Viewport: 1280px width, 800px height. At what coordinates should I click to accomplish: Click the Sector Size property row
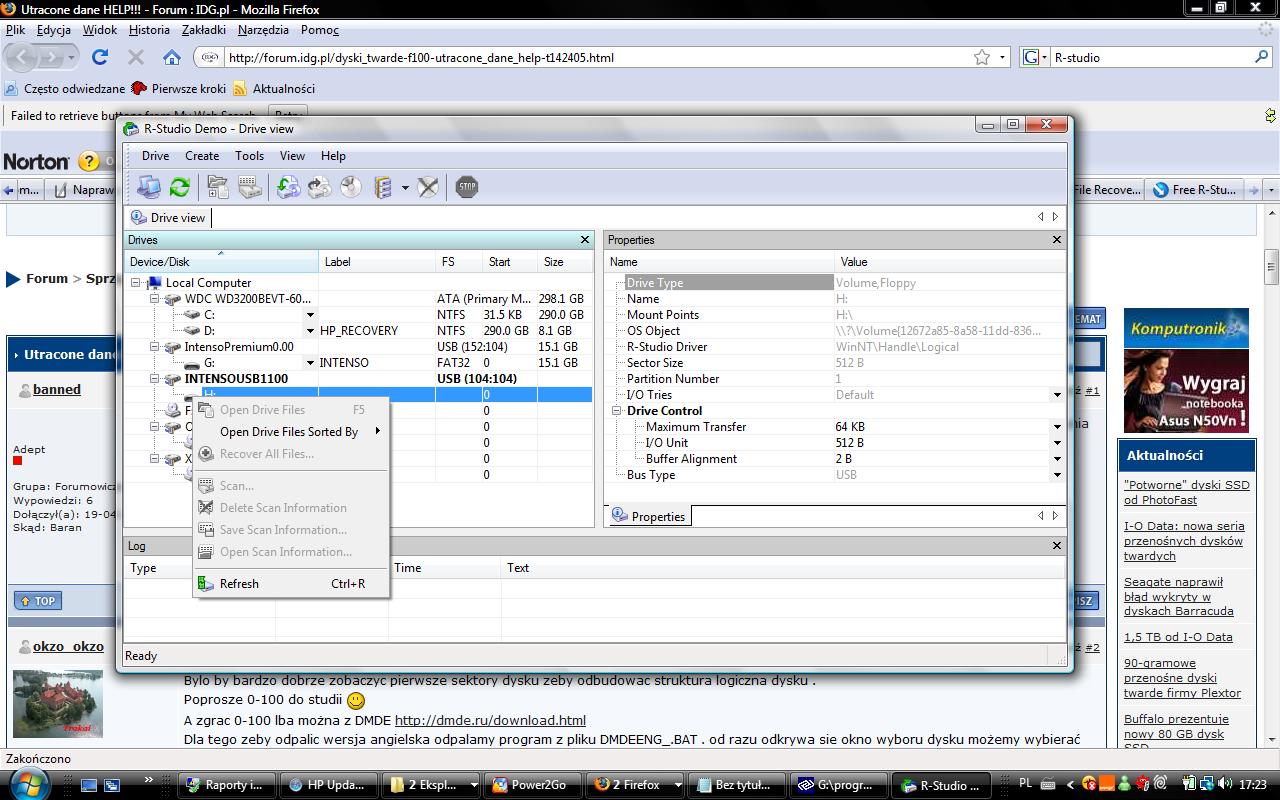point(835,363)
